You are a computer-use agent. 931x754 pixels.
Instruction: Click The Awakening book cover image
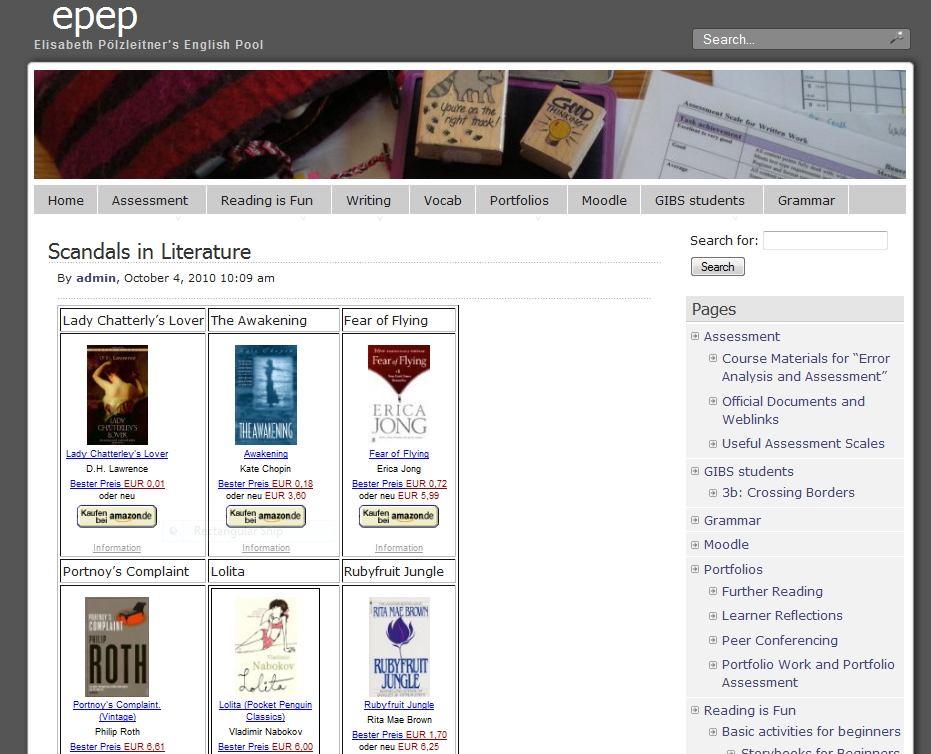click(x=266, y=395)
